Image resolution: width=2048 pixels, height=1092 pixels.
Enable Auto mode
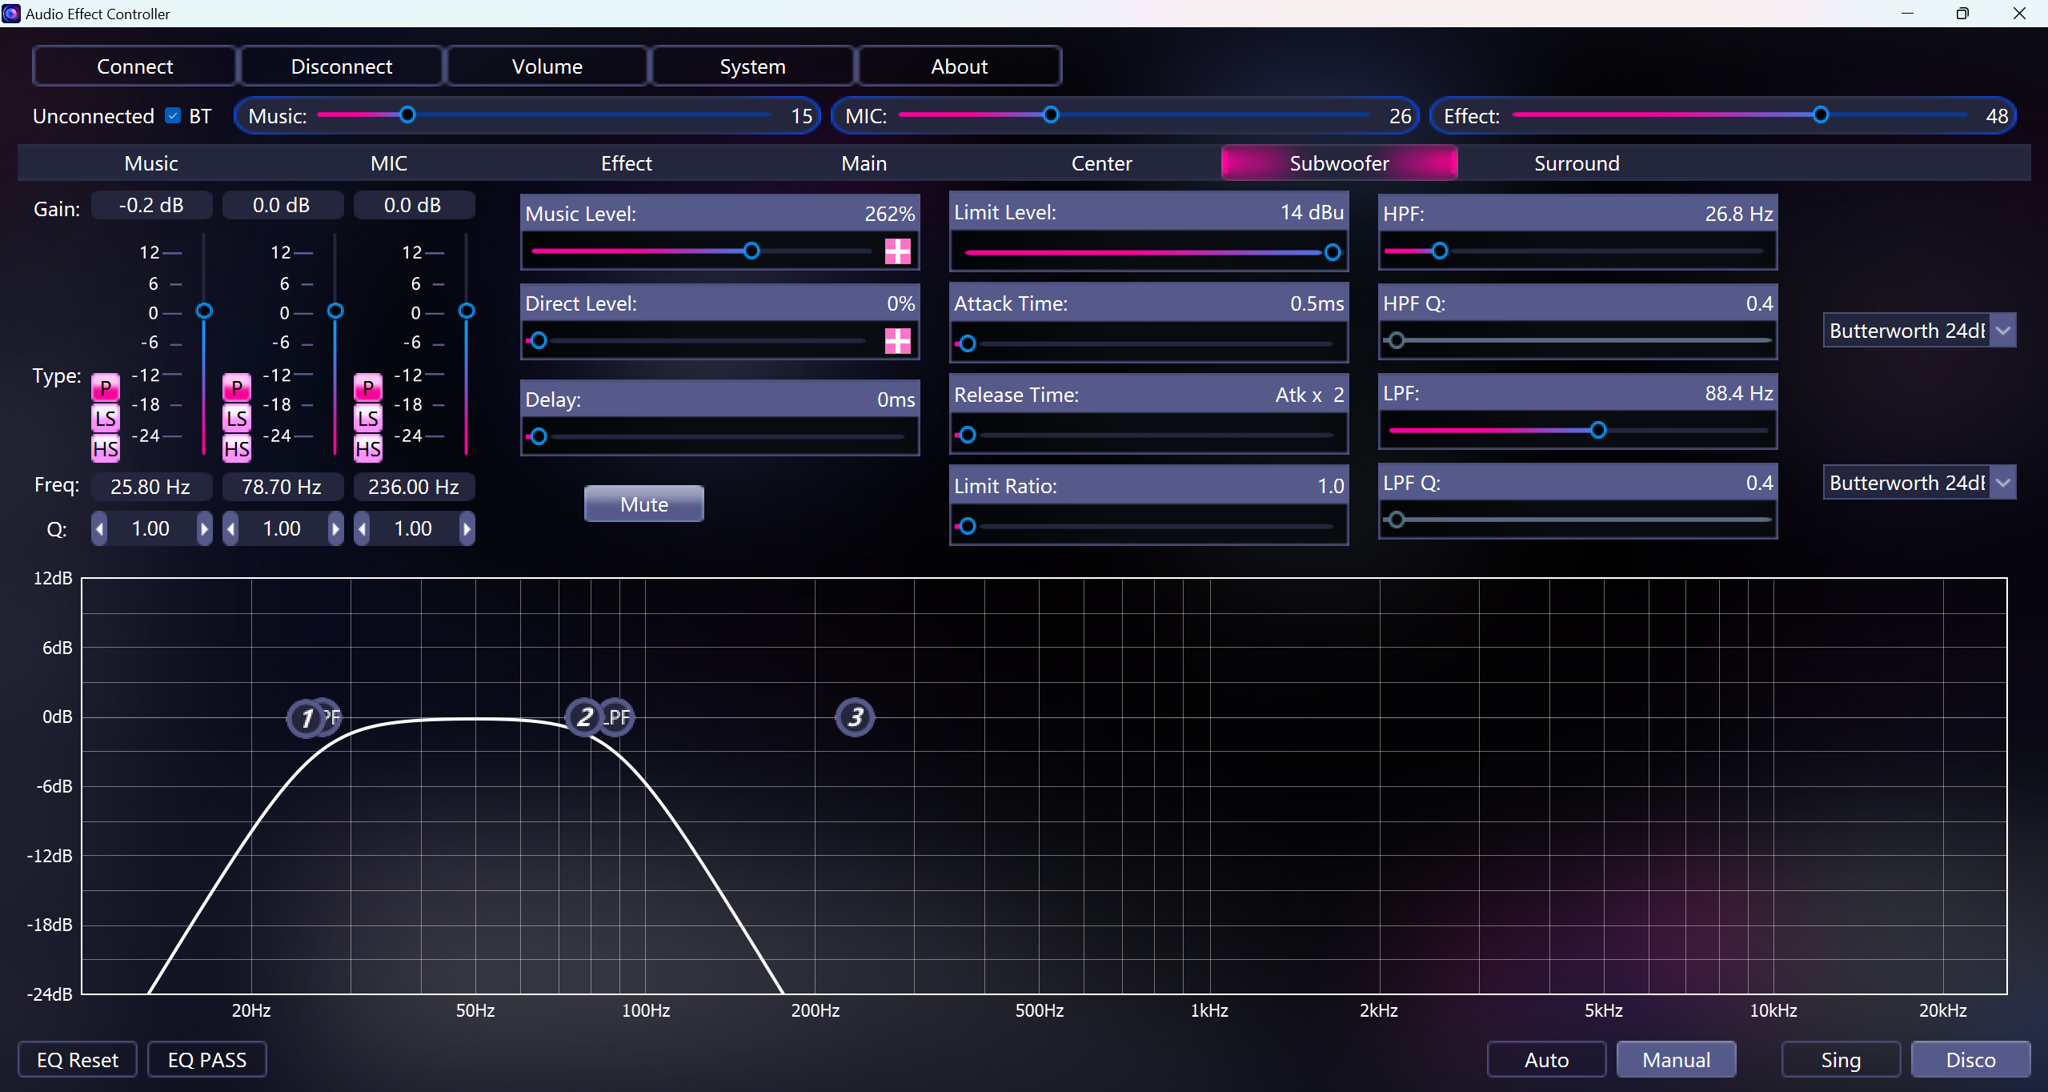coord(1546,1059)
